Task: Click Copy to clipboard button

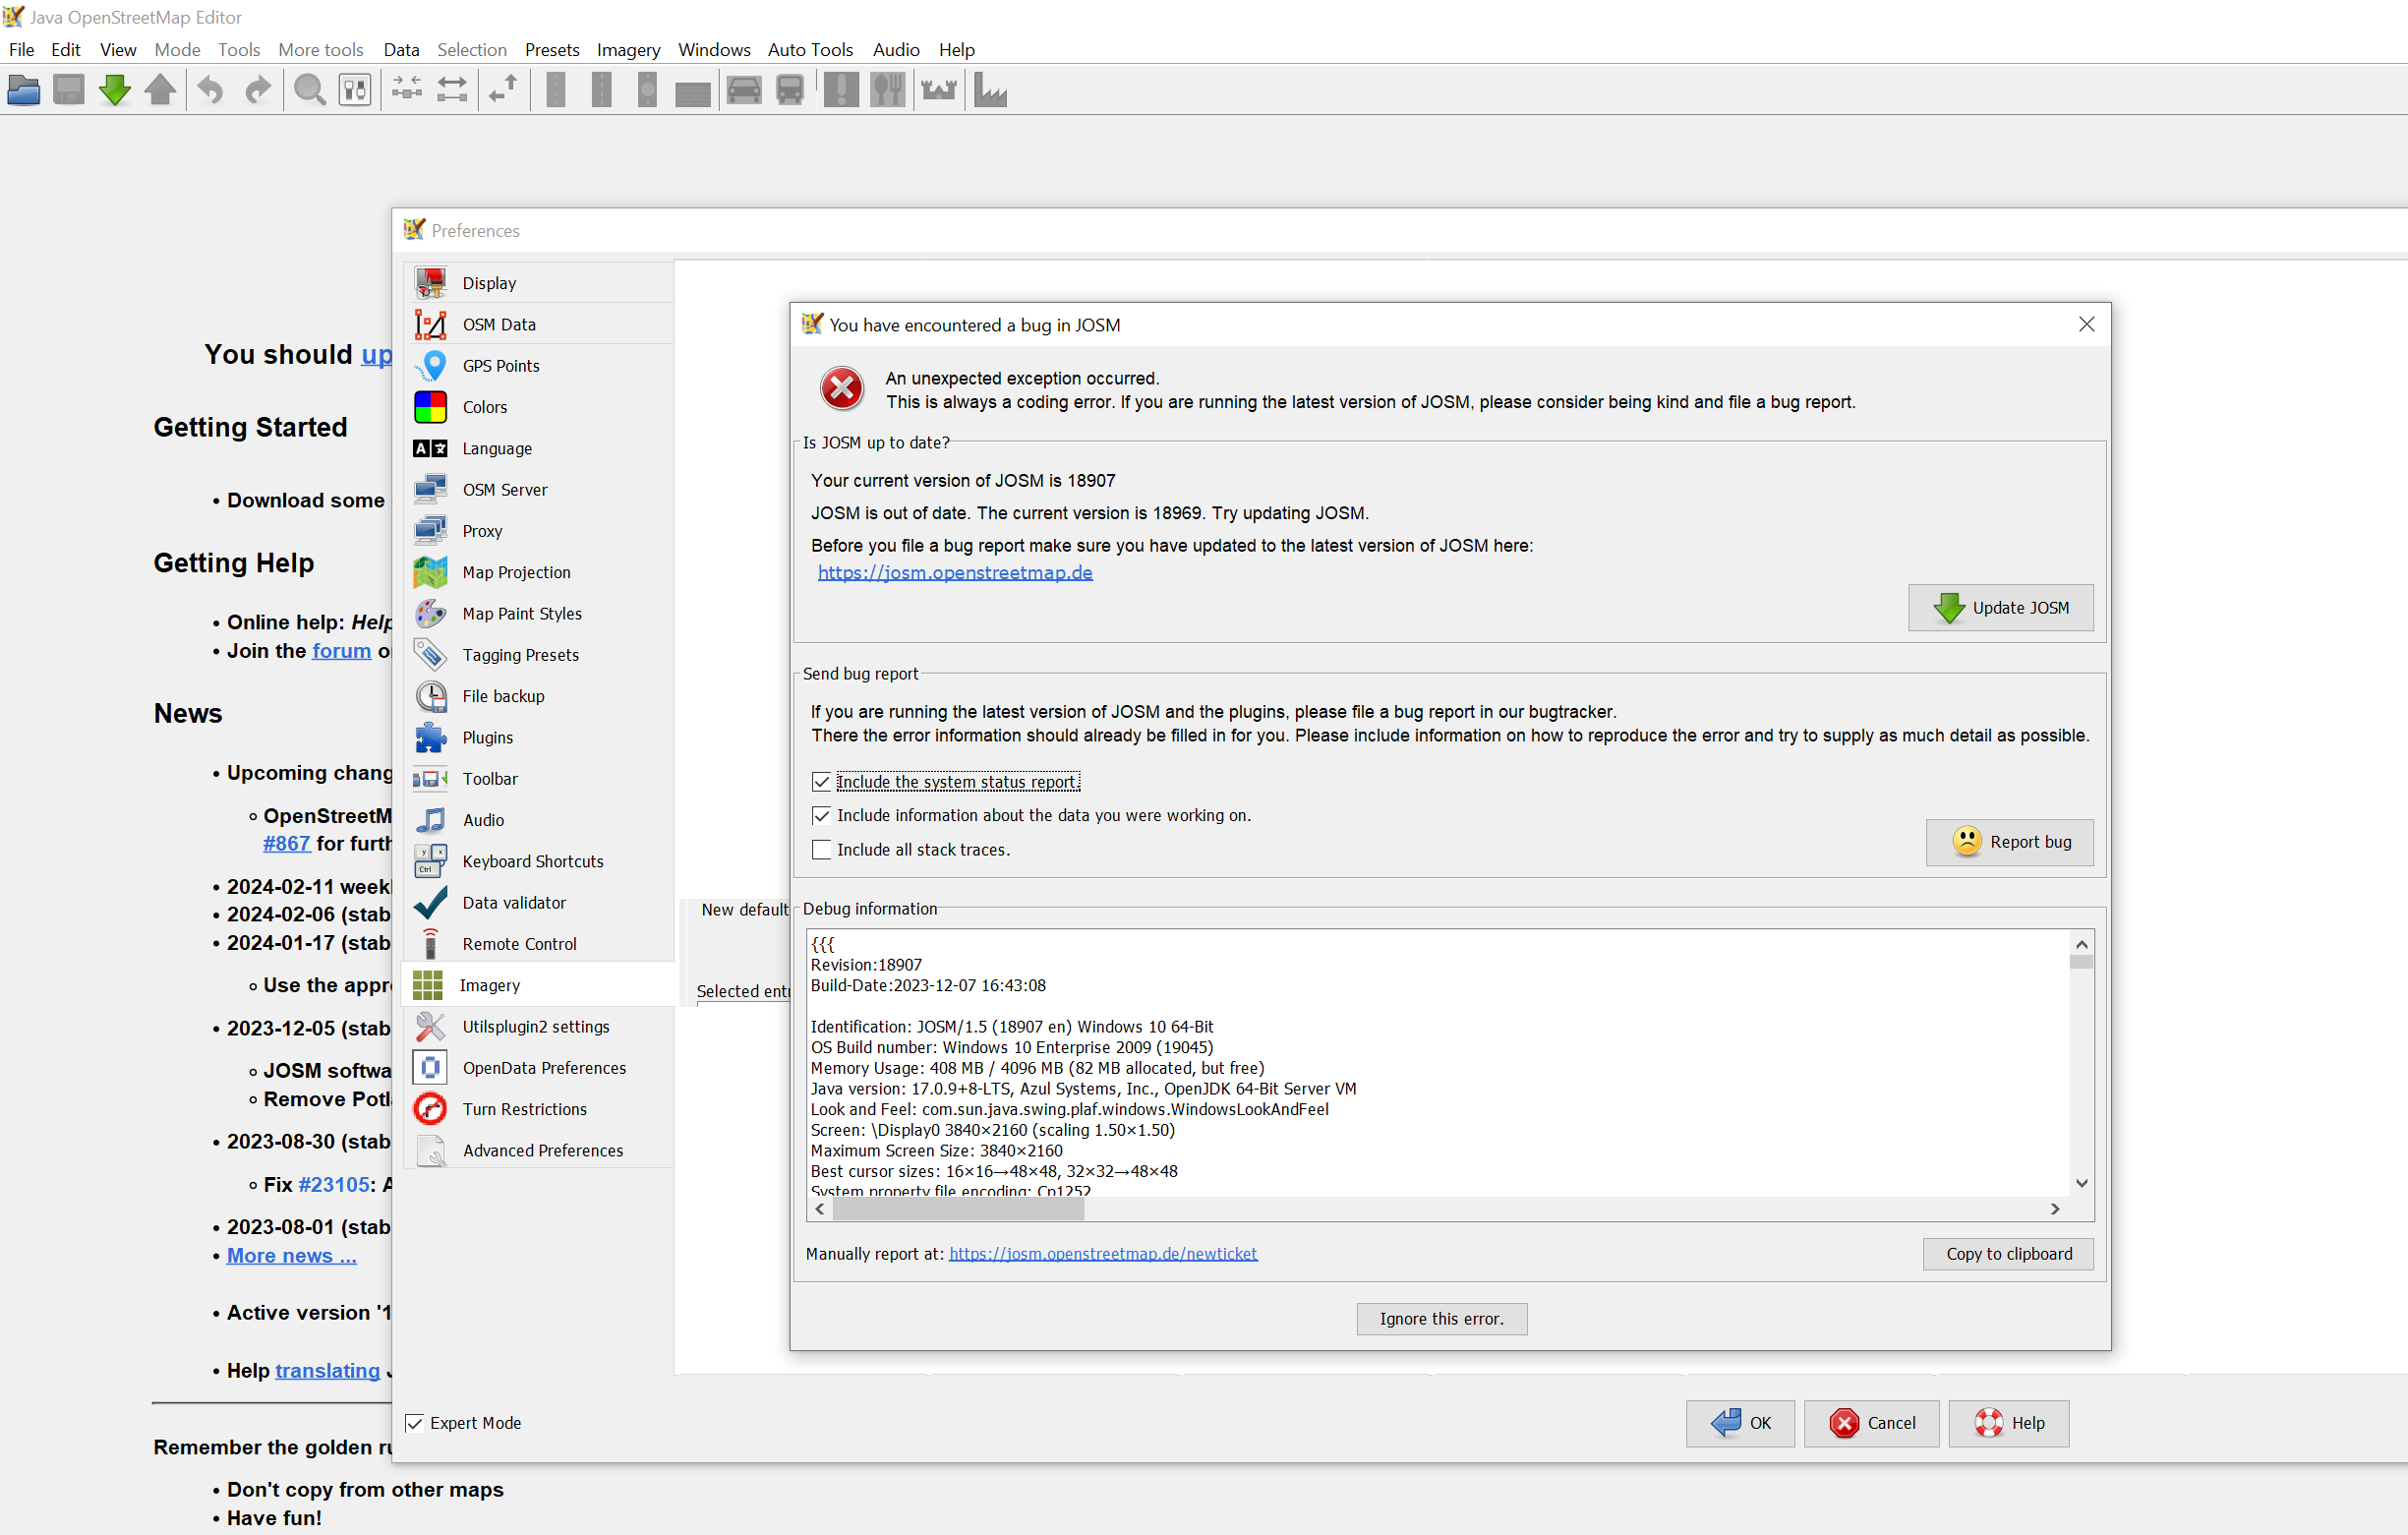Action: click(2008, 1254)
